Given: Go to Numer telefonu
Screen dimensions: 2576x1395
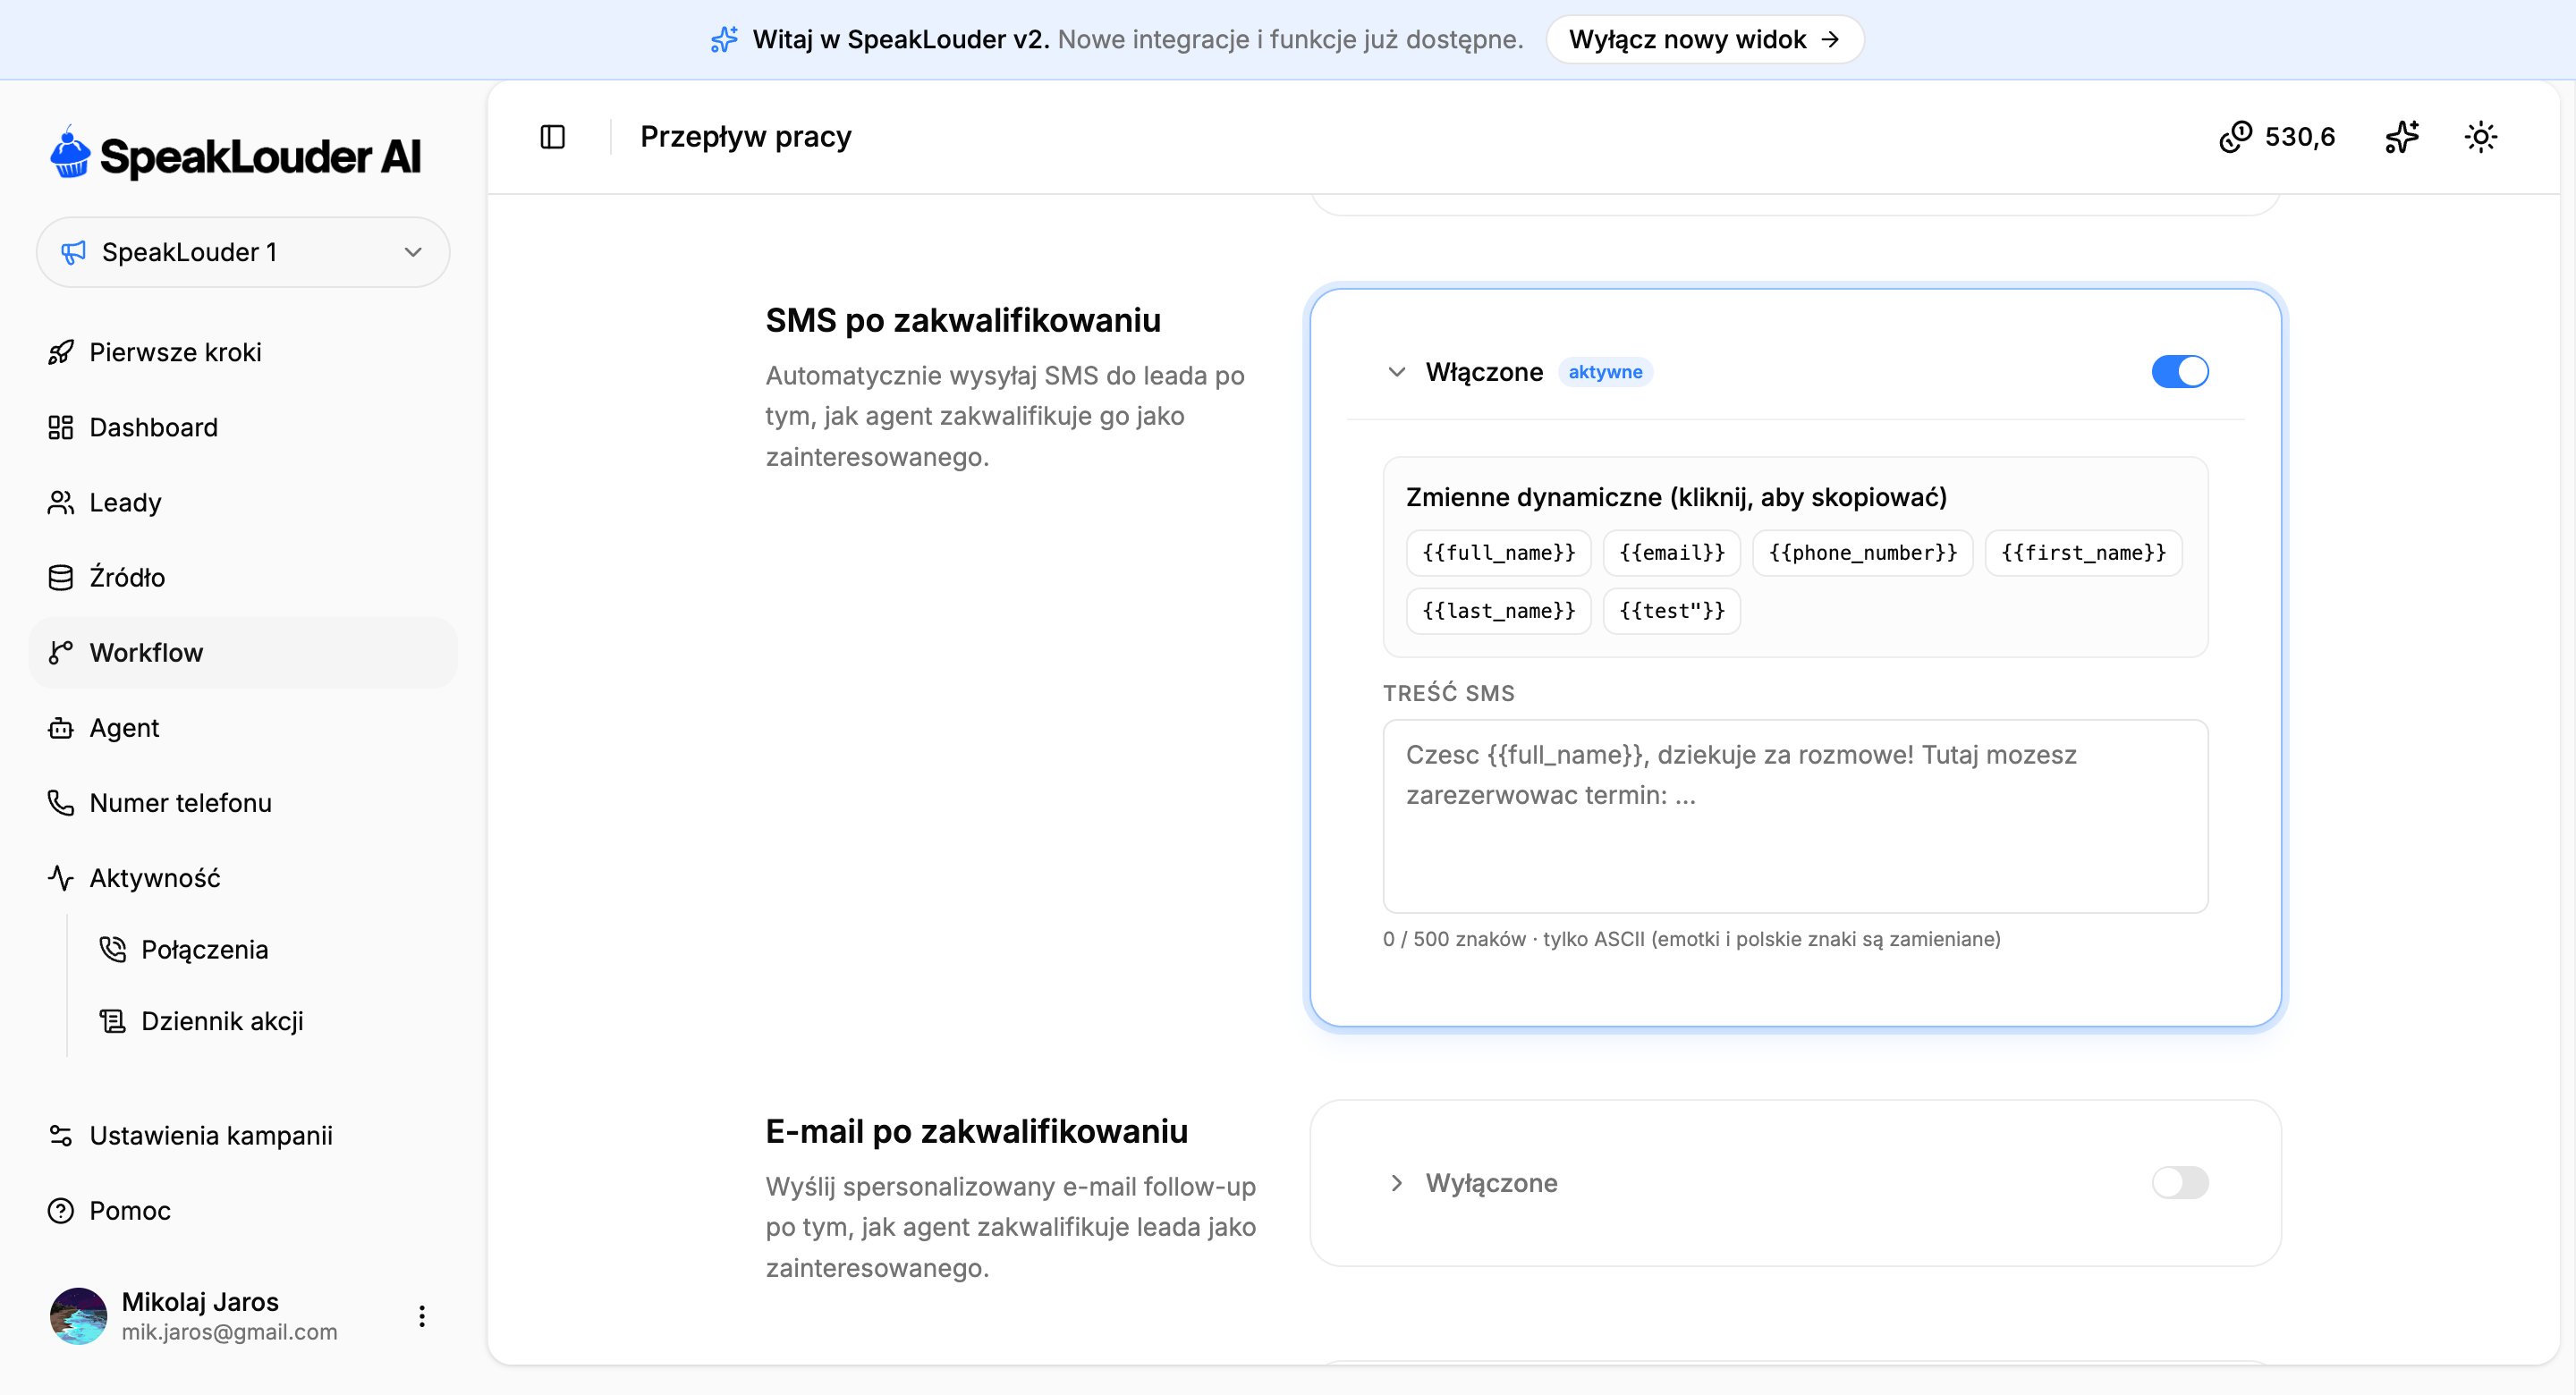Looking at the screenshot, I should pyautogui.click(x=243, y=803).
